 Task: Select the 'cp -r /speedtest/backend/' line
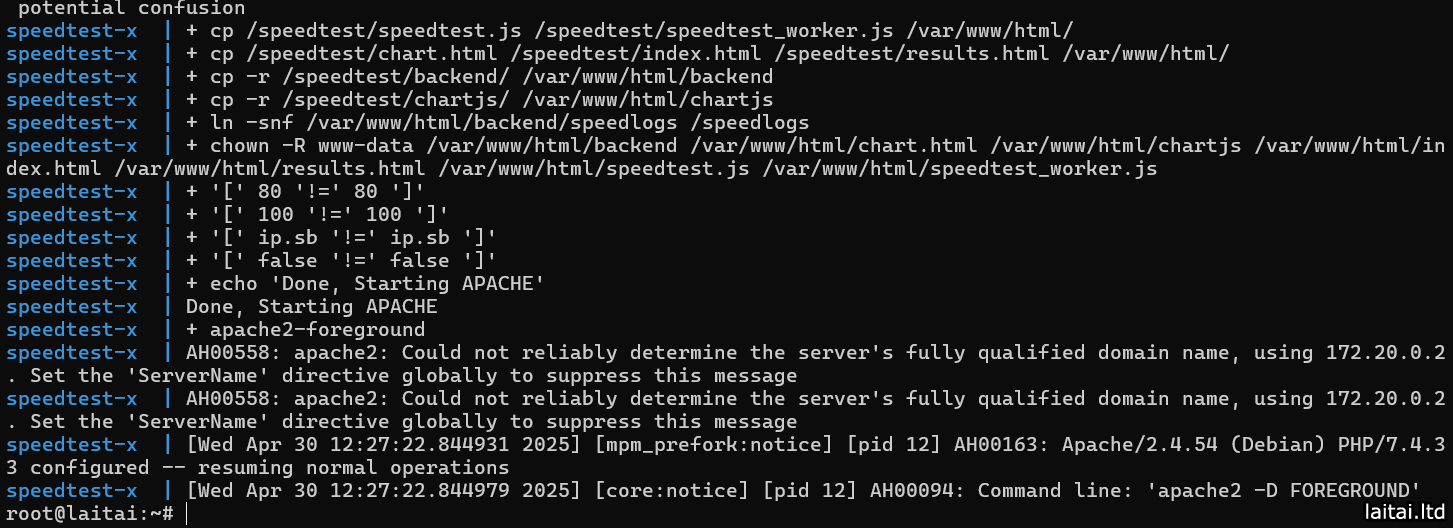point(479,77)
